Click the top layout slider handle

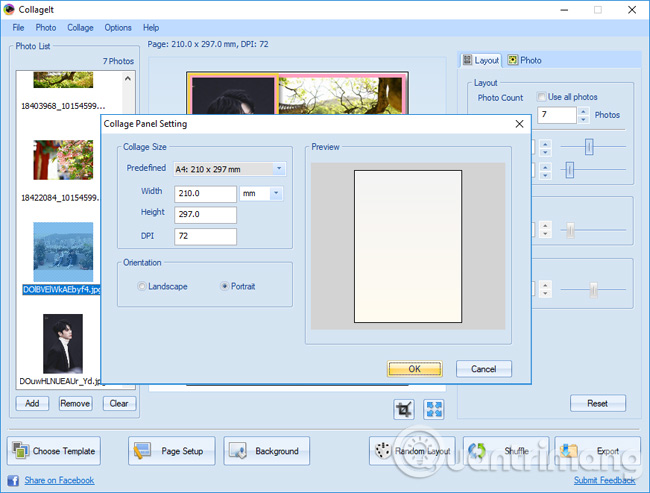coord(590,147)
